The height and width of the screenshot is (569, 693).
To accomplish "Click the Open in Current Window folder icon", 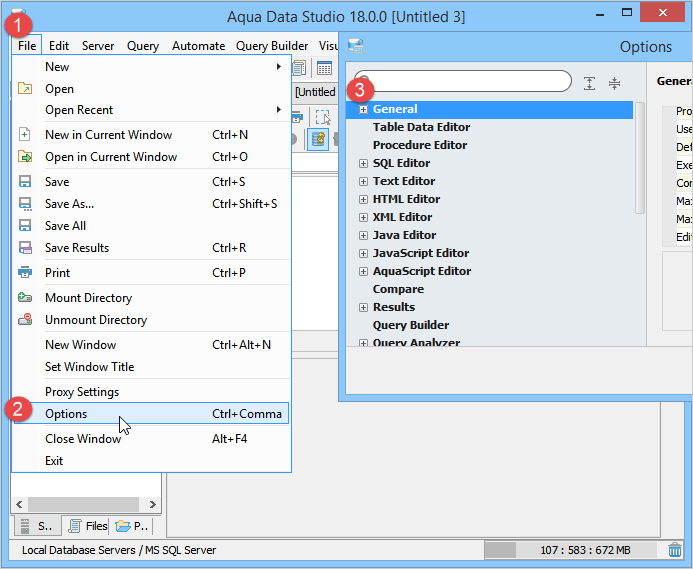I will [25, 157].
